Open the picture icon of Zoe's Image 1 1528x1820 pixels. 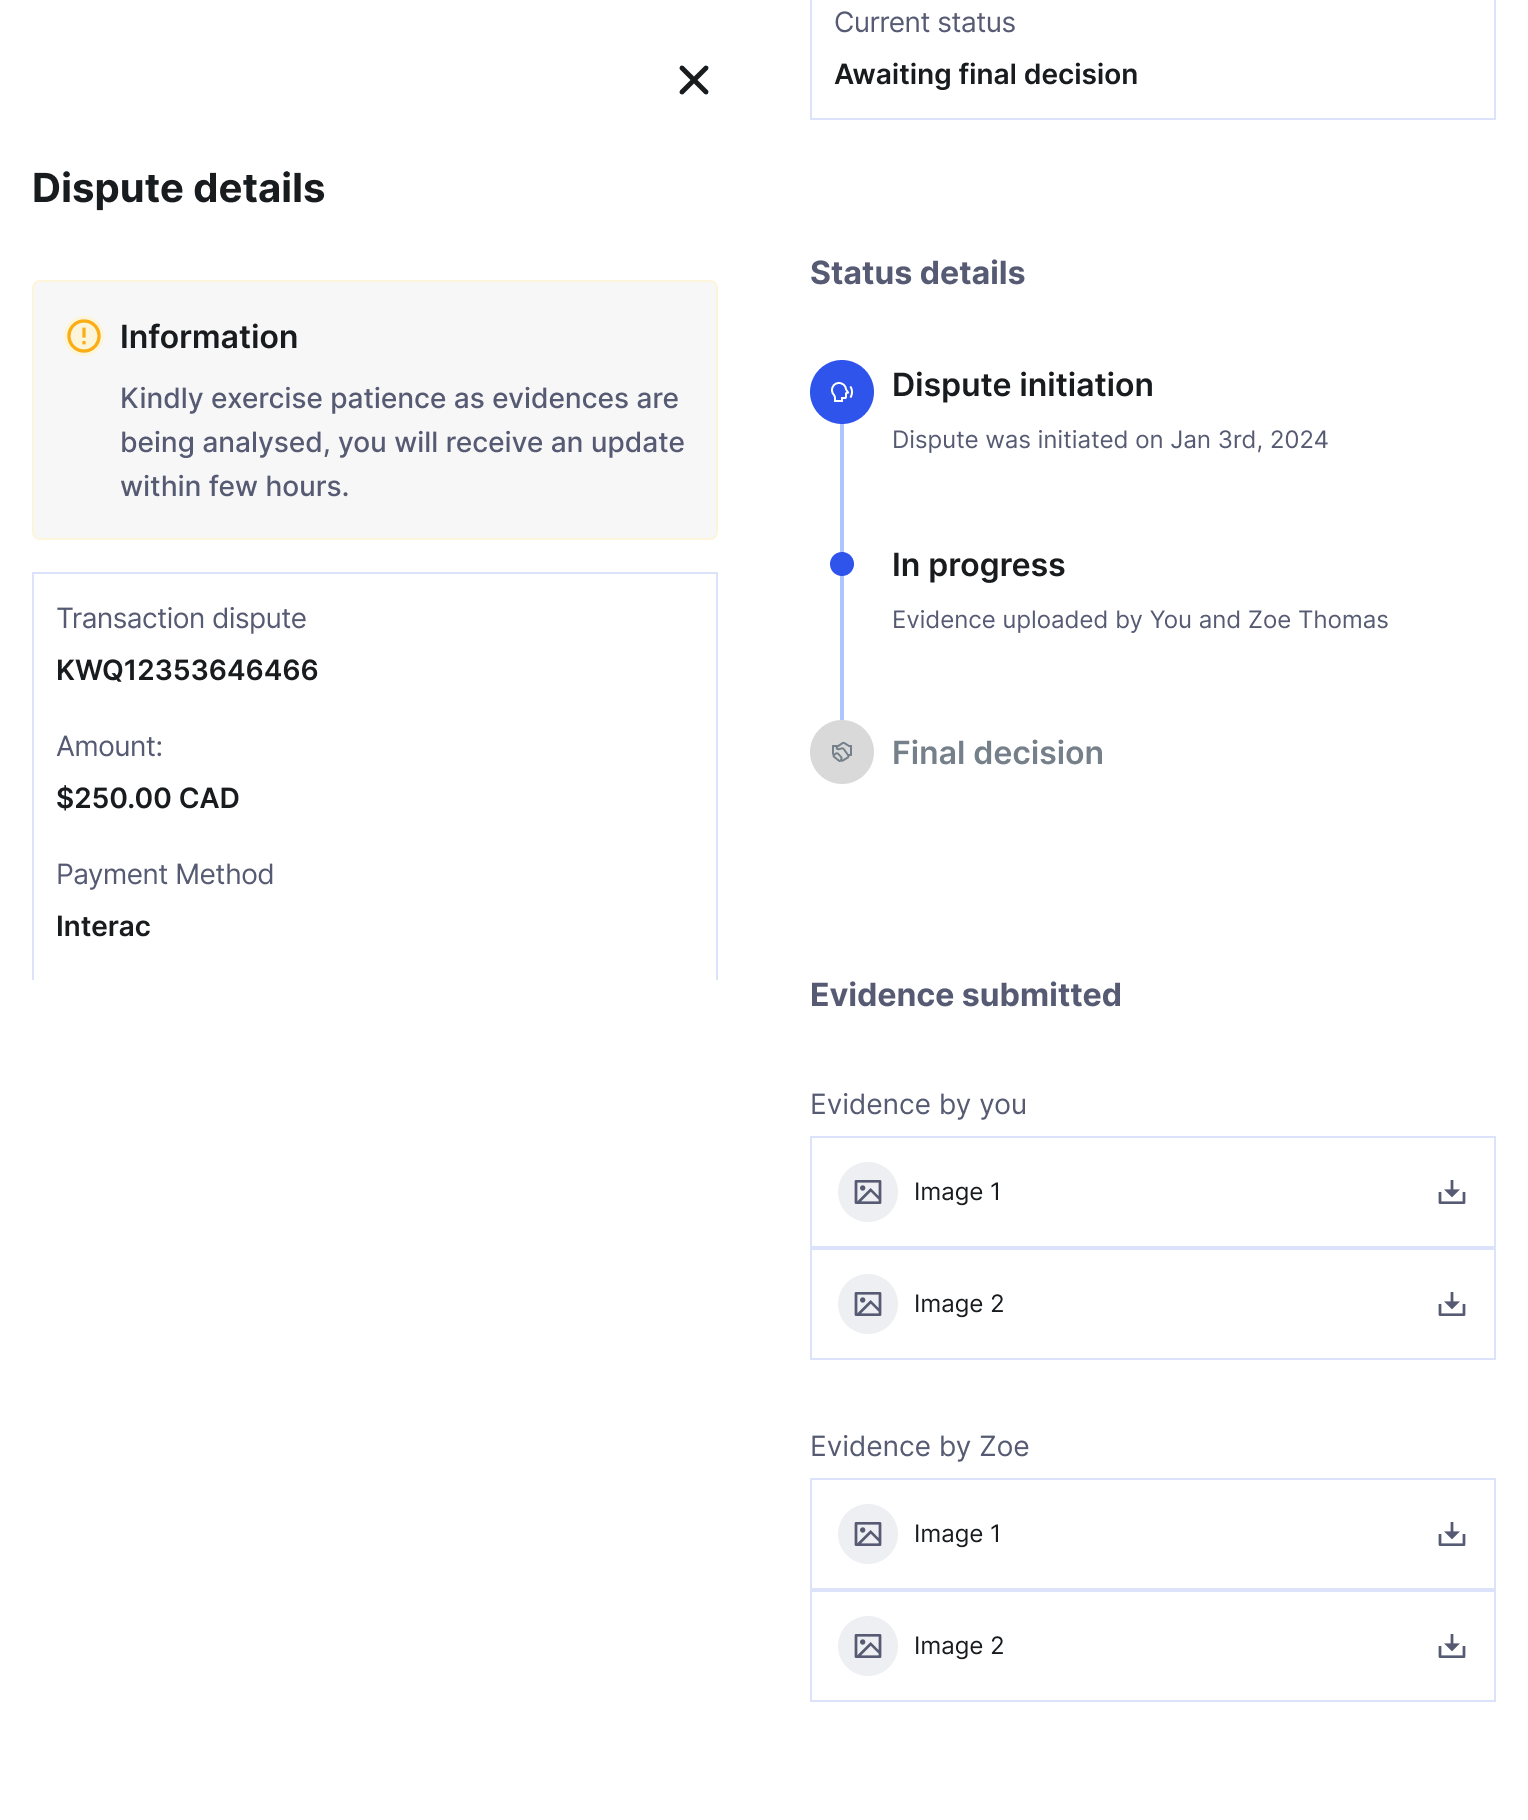[x=868, y=1534]
